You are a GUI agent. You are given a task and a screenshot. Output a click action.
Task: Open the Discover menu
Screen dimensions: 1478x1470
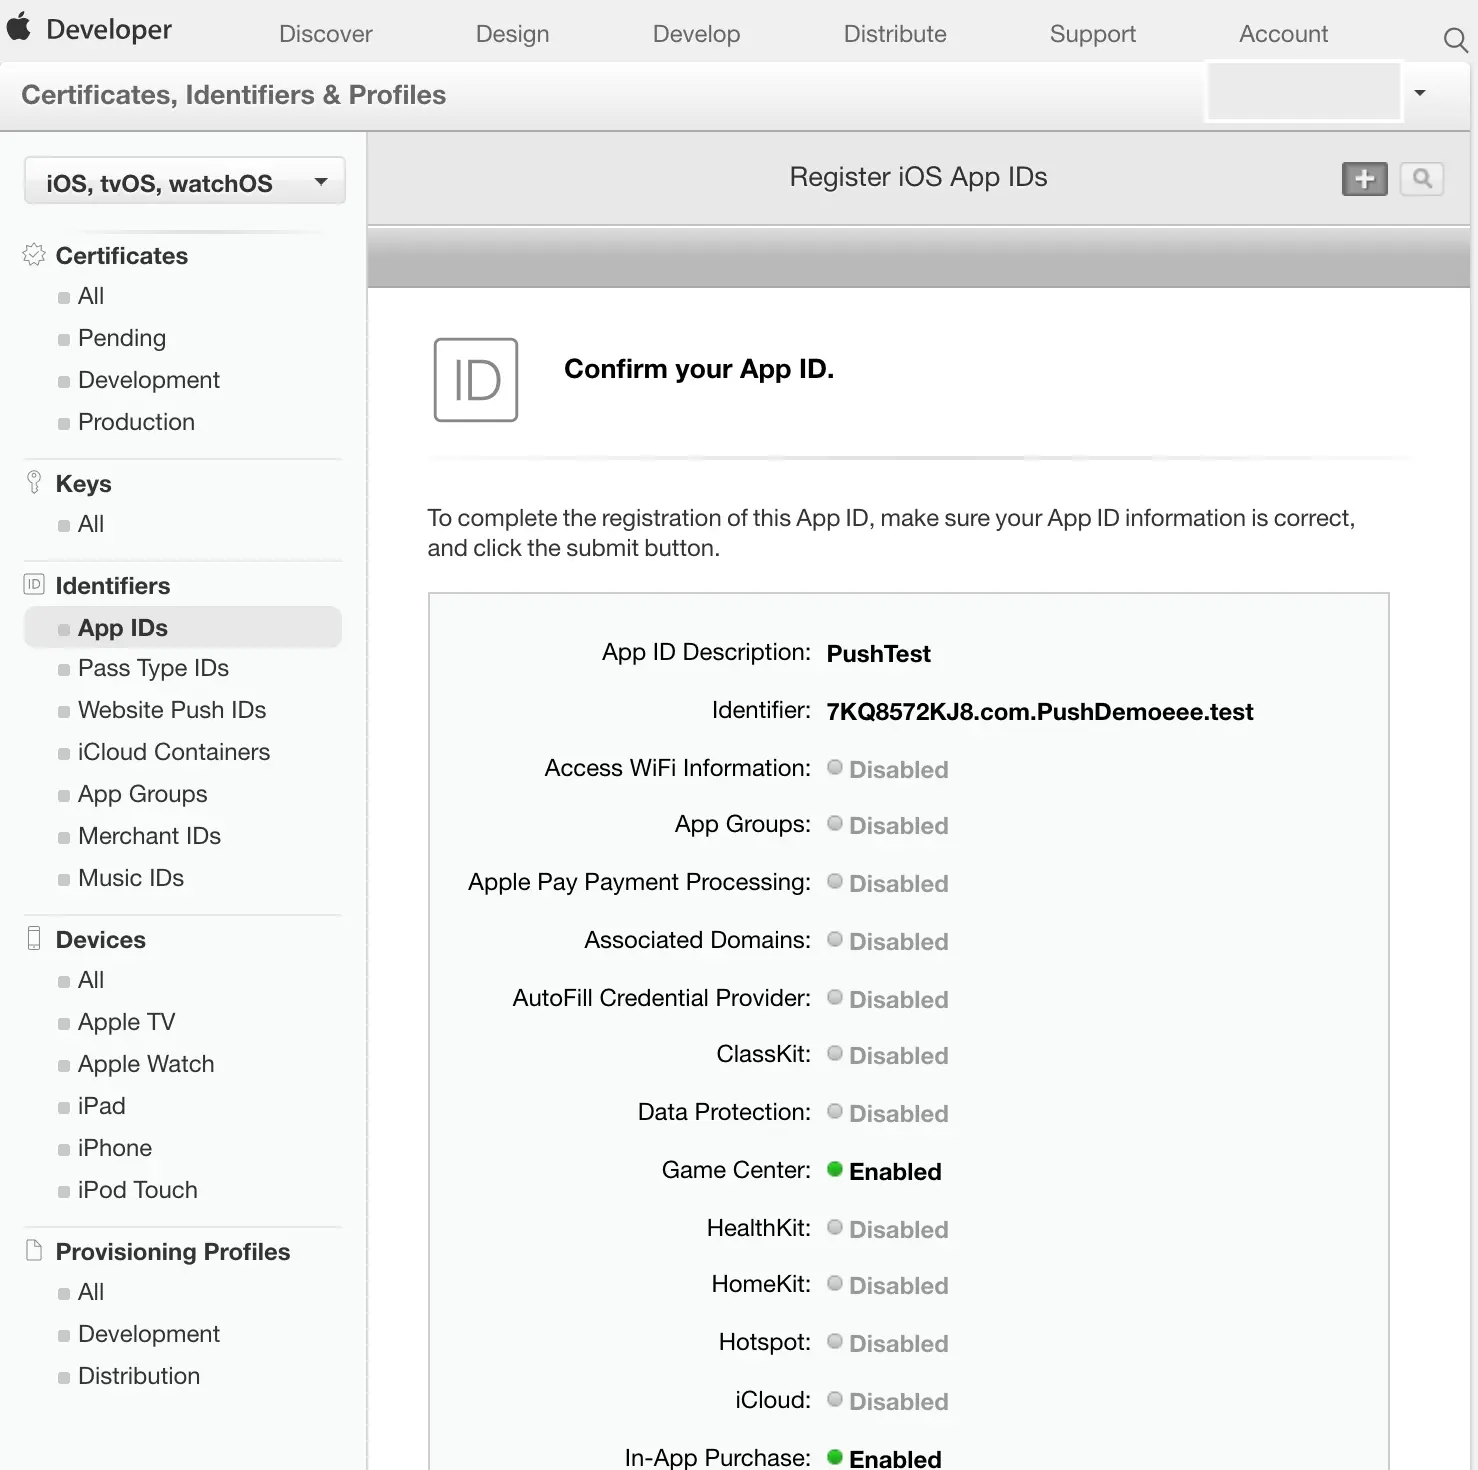pos(326,34)
